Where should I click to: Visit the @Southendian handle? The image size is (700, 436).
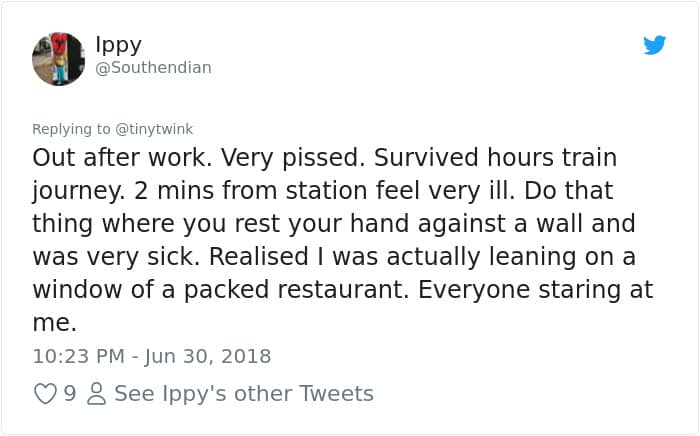[x=153, y=68]
